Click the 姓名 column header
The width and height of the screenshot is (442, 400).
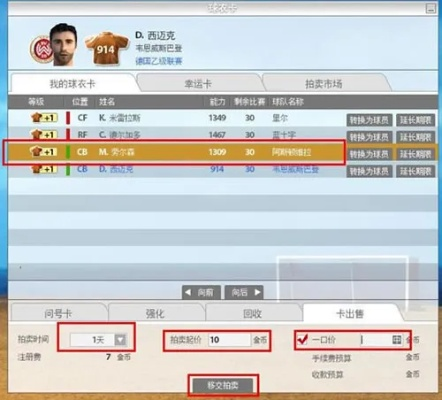click(x=107, y=102)
